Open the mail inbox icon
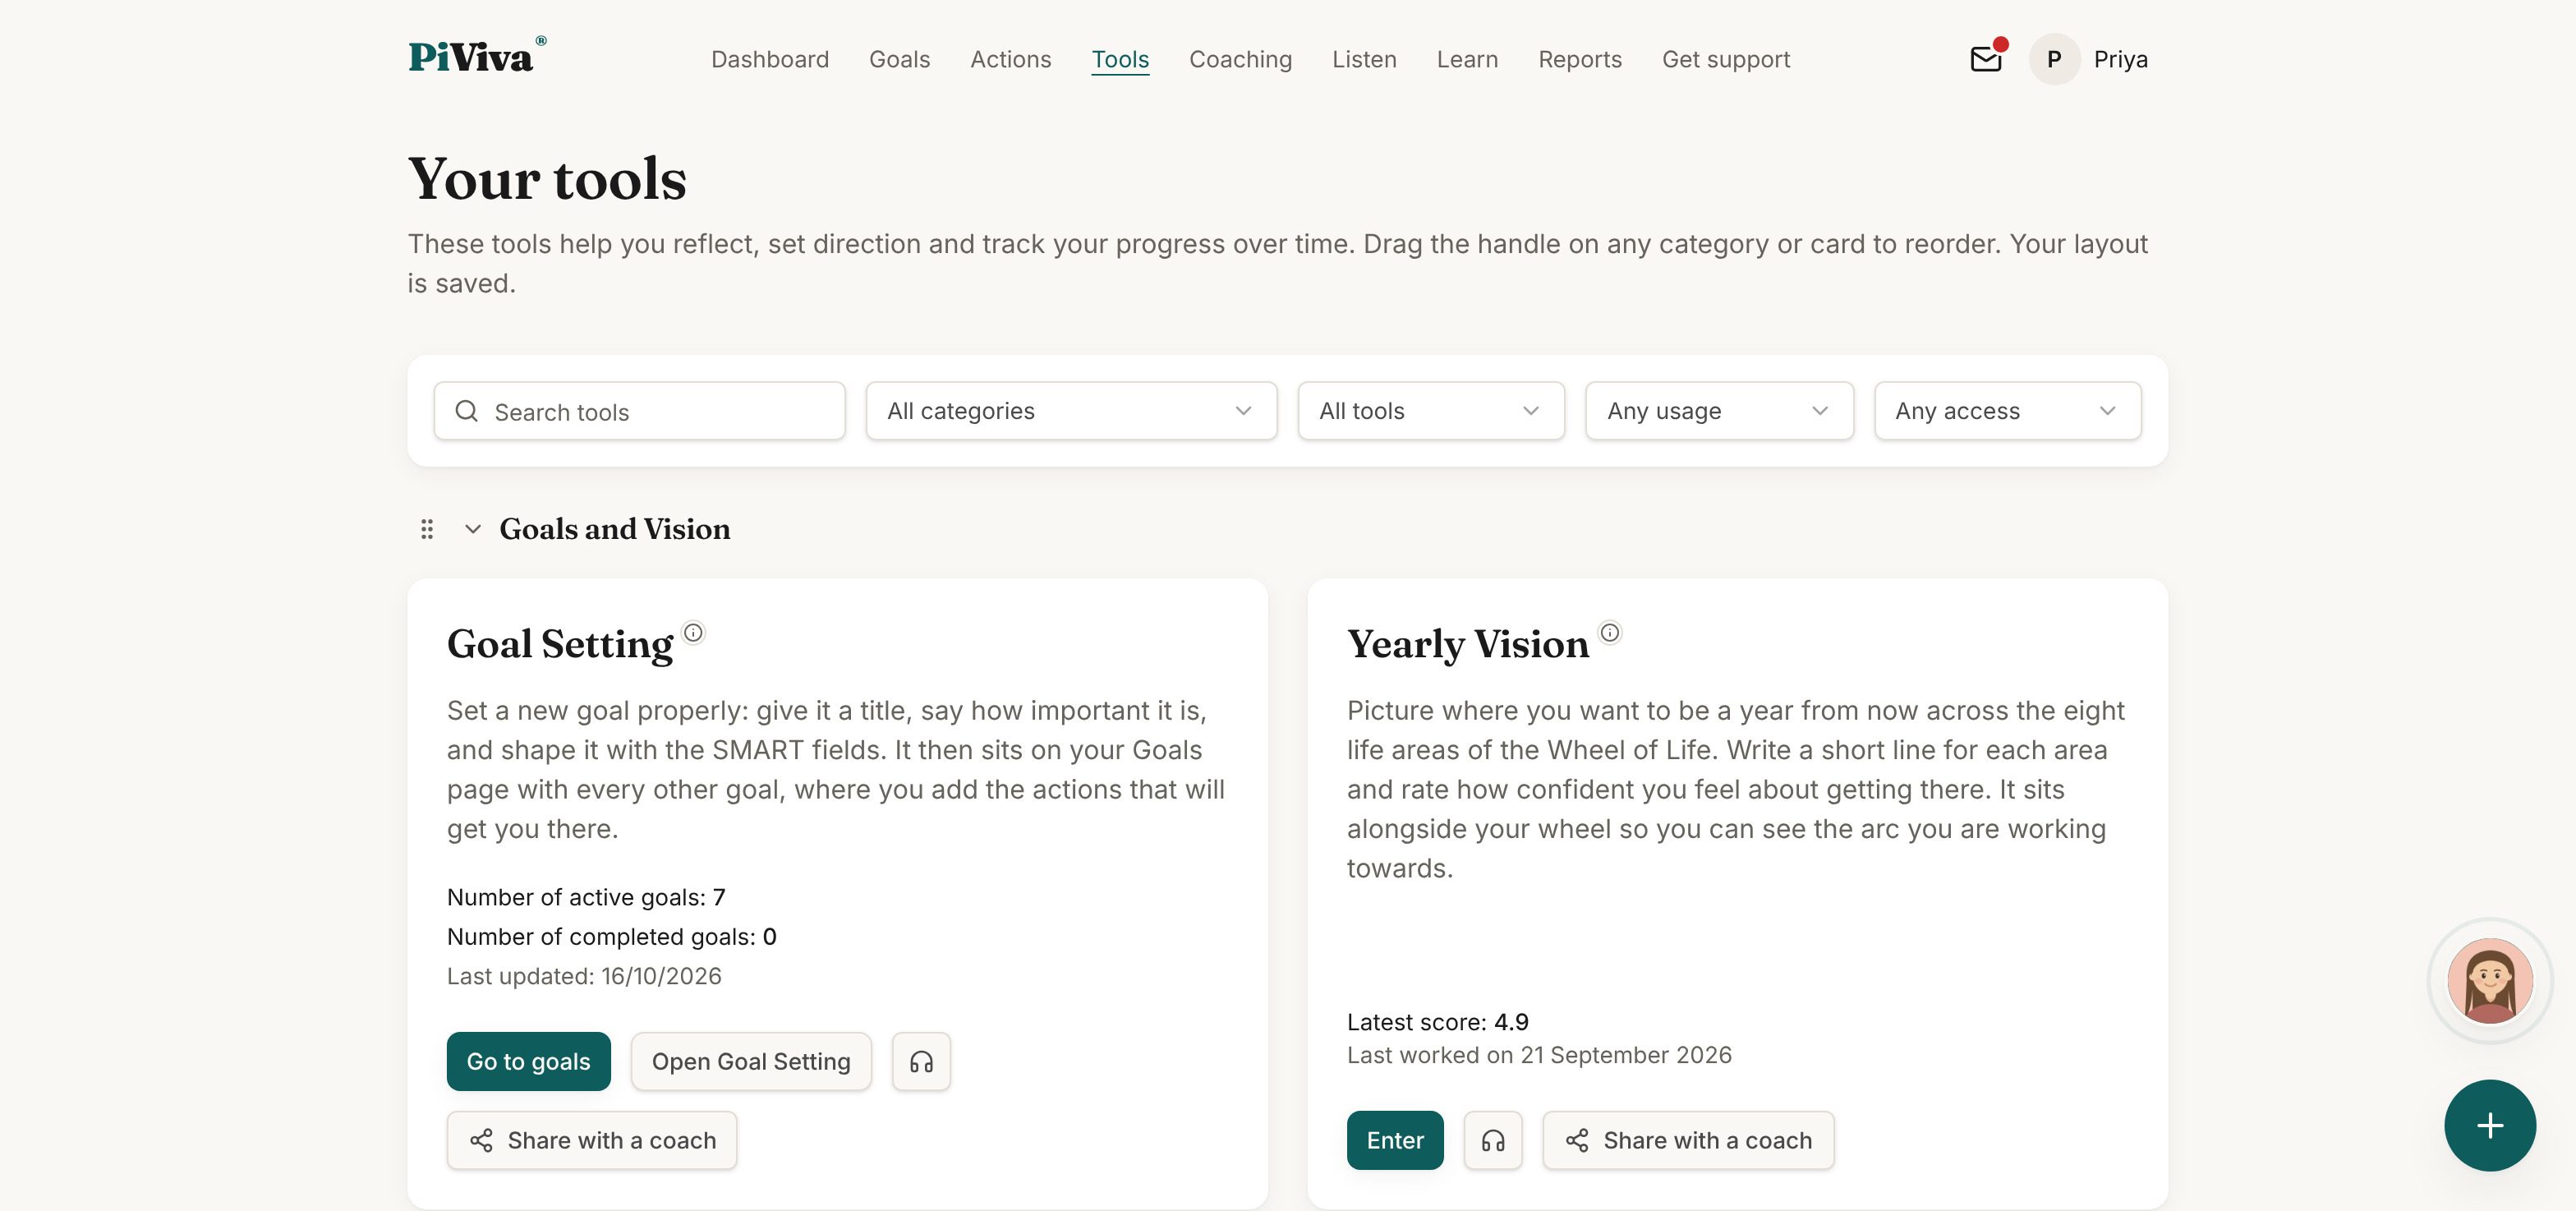2576x1211 pixels. (1986, 59)
